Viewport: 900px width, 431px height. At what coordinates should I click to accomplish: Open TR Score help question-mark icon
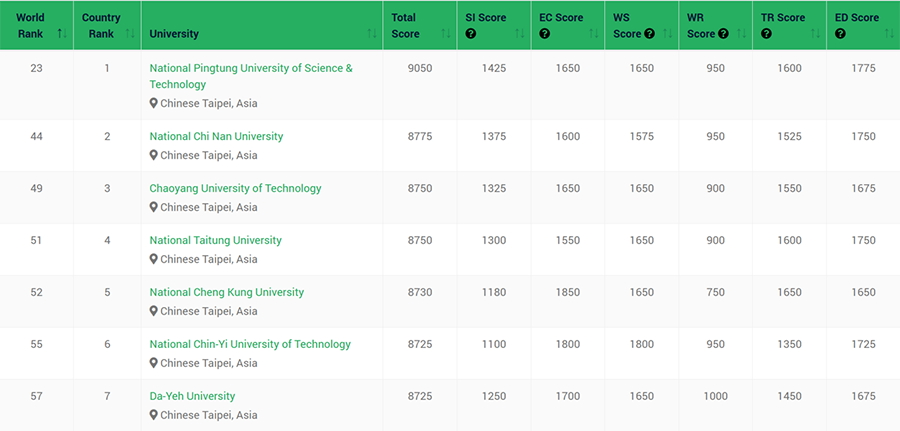[x=766, y=34]
